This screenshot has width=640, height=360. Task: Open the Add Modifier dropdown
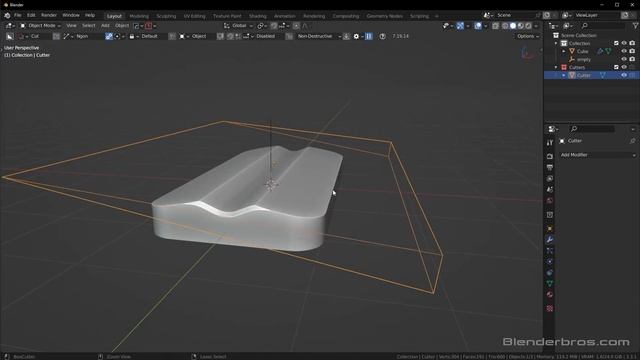(598, 155)
